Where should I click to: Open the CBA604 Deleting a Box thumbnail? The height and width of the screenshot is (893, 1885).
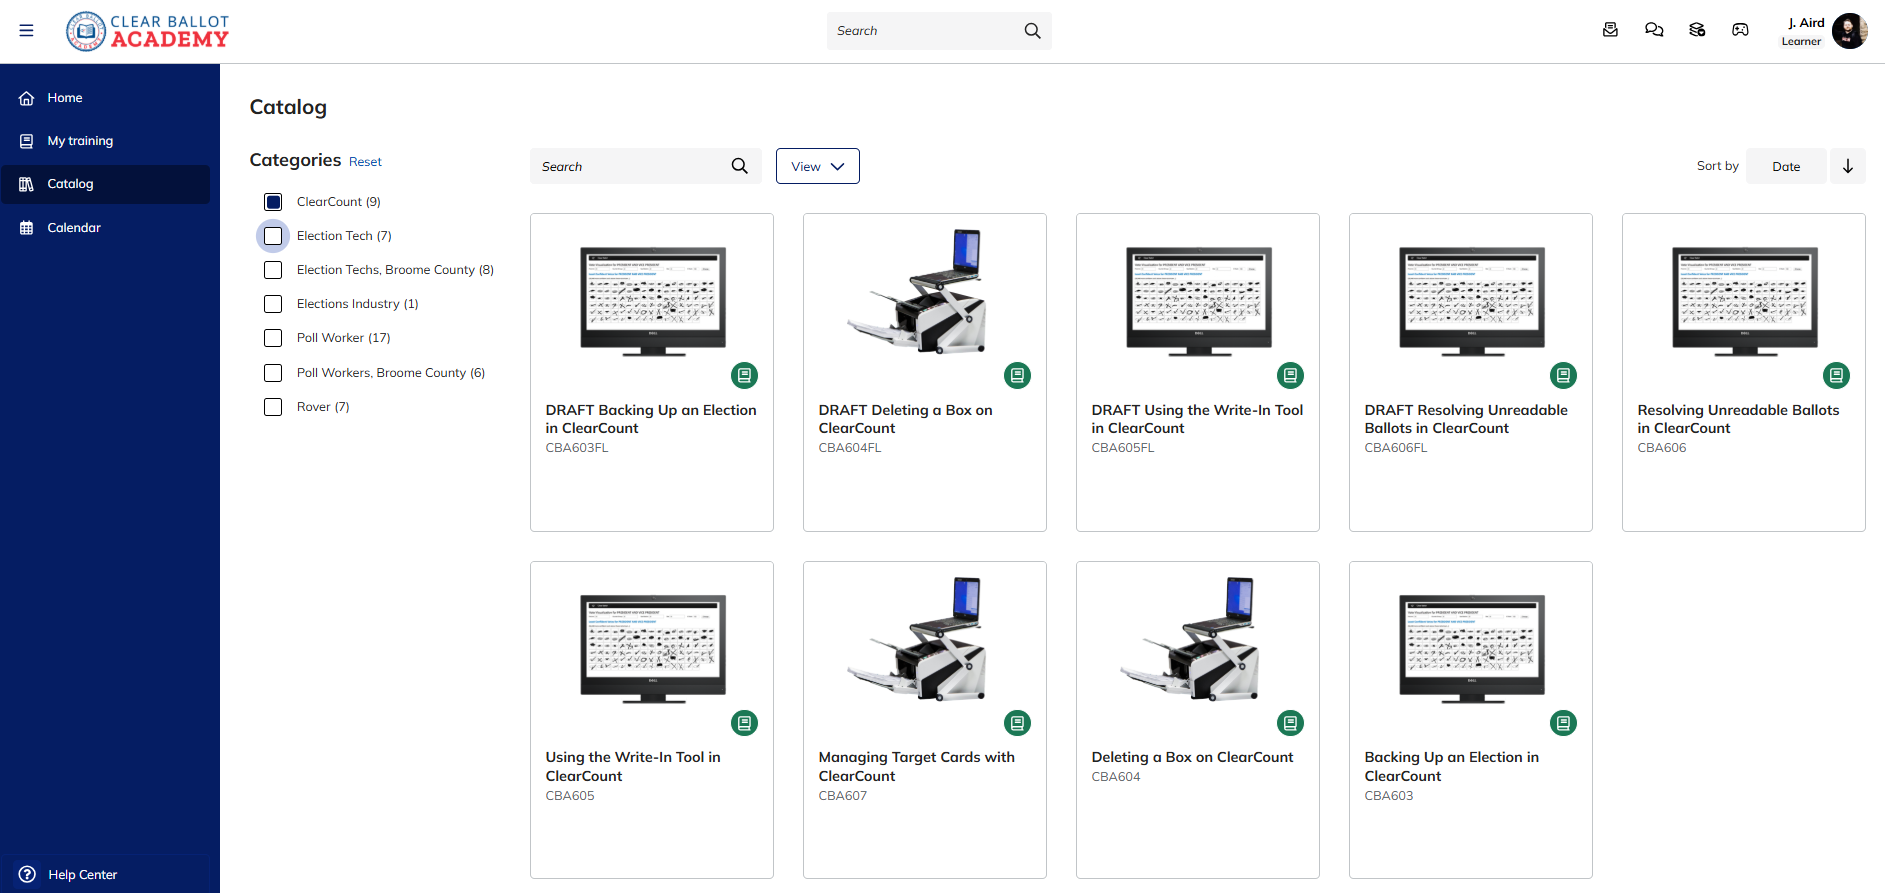[1190, 639]
